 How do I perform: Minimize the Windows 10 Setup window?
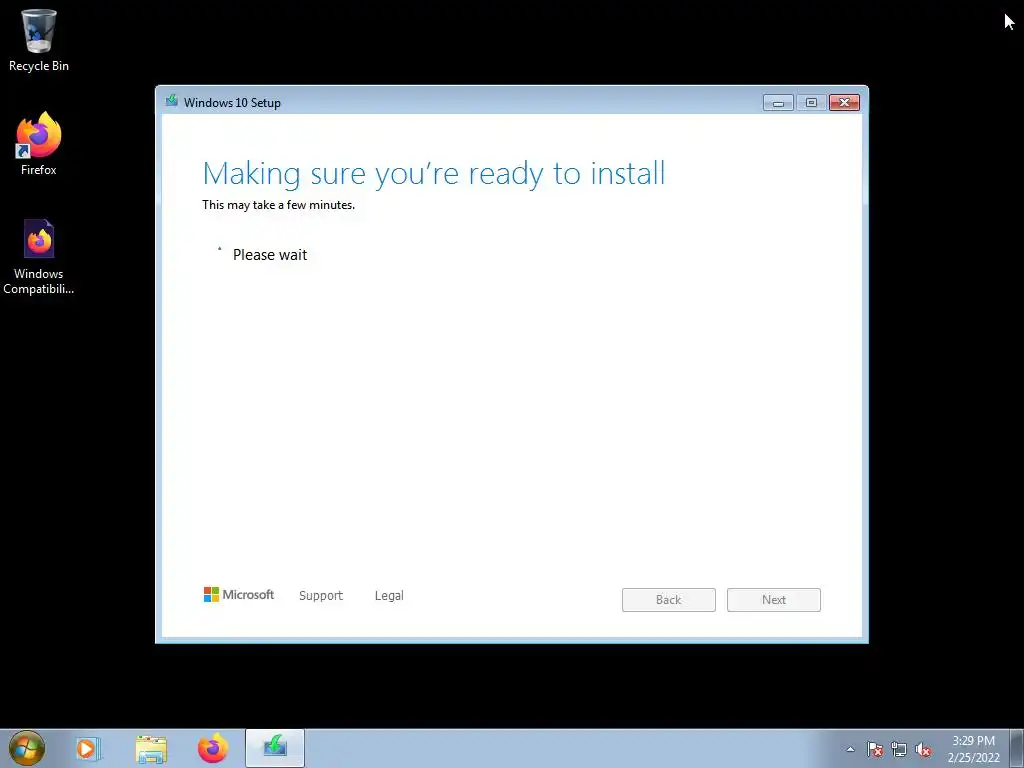point(778,103)
